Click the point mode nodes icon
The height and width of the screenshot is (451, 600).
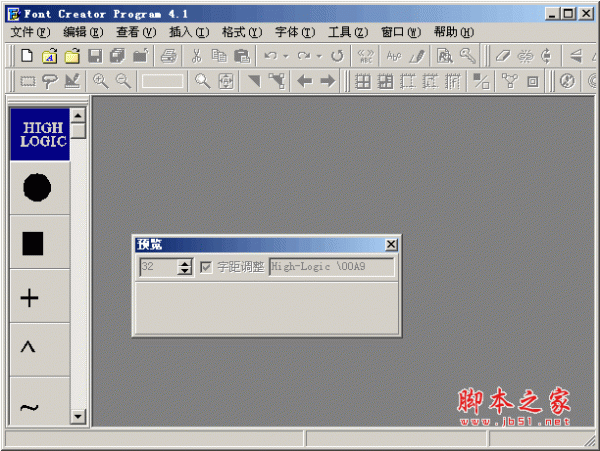277,81
